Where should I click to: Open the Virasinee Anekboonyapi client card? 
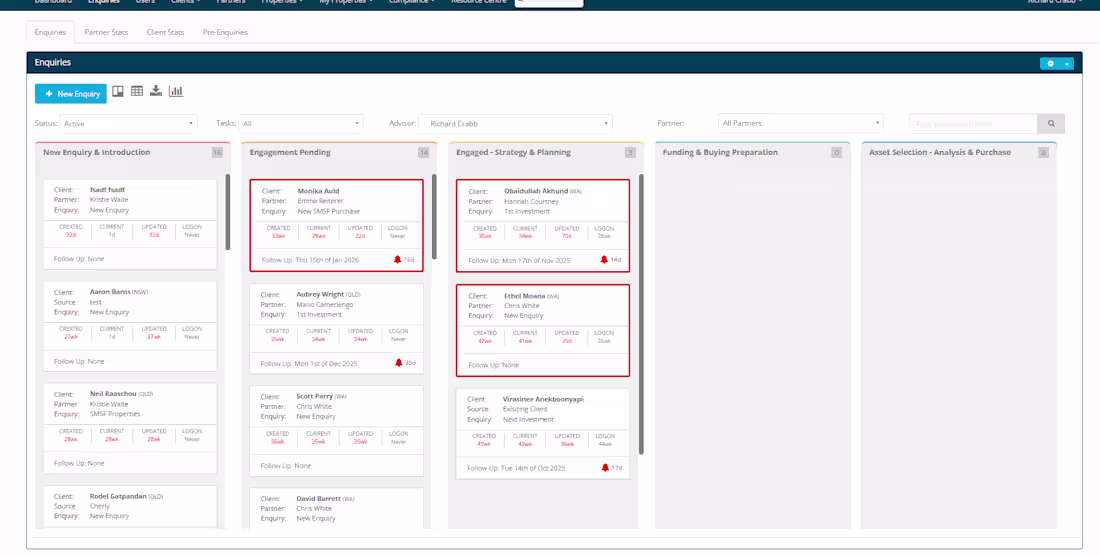pyautogui.click(x=543, y=433)
